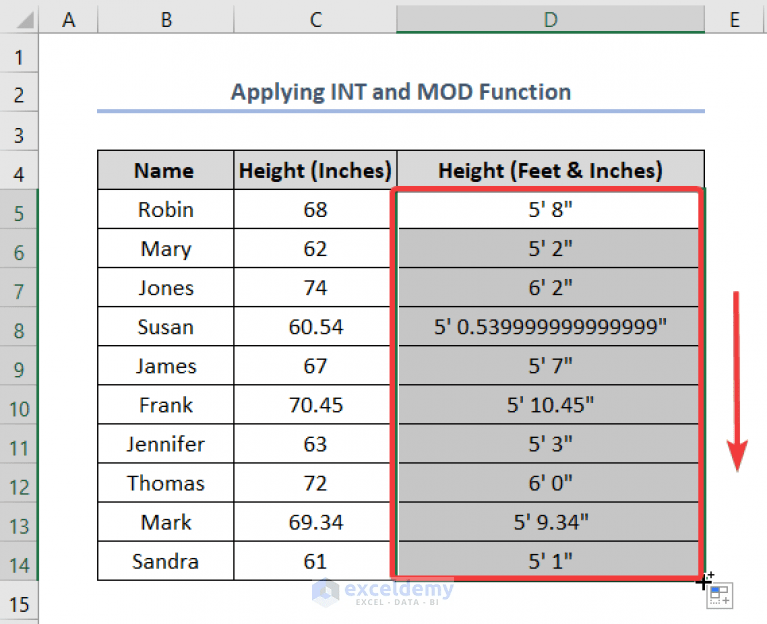Select the result cell 5' 3"

[x=551, y=444]
